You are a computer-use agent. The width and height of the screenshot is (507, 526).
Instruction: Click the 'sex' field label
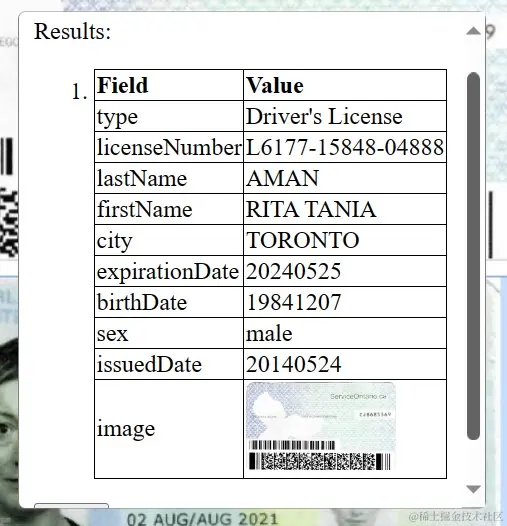click(112, 334)
